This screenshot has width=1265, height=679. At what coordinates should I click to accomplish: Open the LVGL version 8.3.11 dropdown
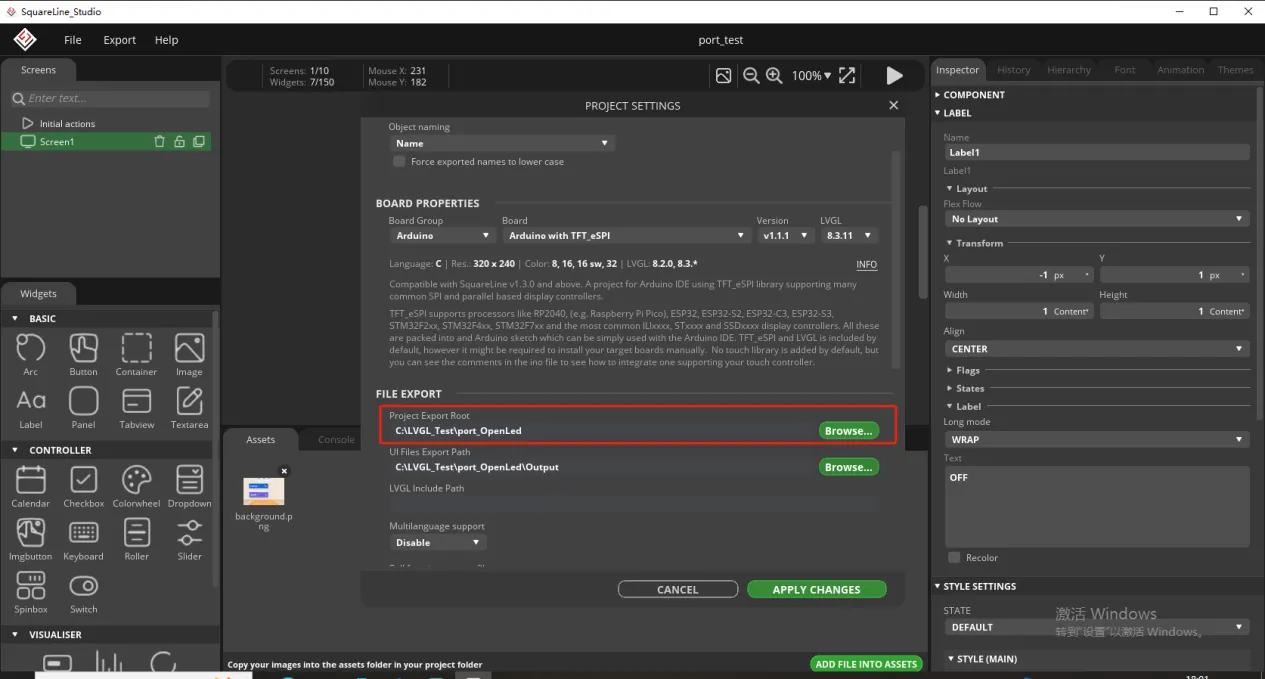(848, 236)
